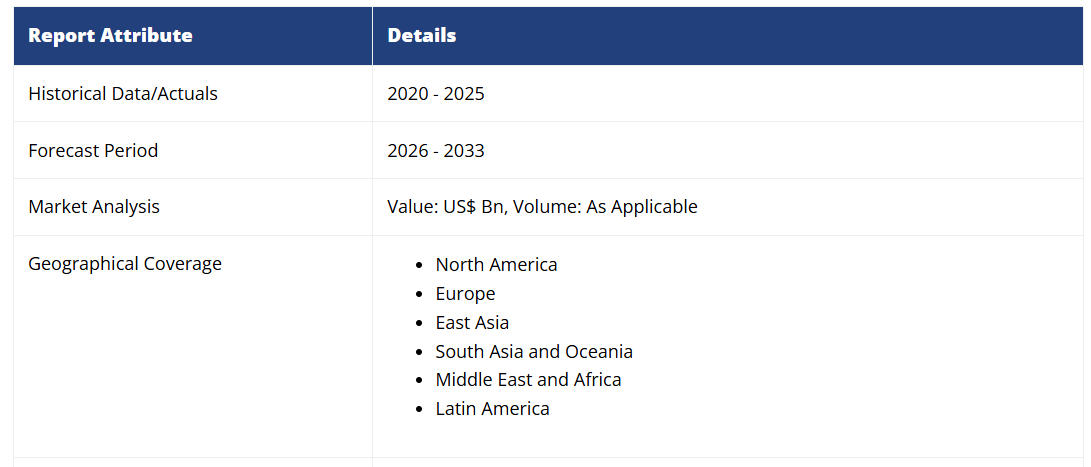
Task: Click the bullet before East Asia
Action: [420, 324]
